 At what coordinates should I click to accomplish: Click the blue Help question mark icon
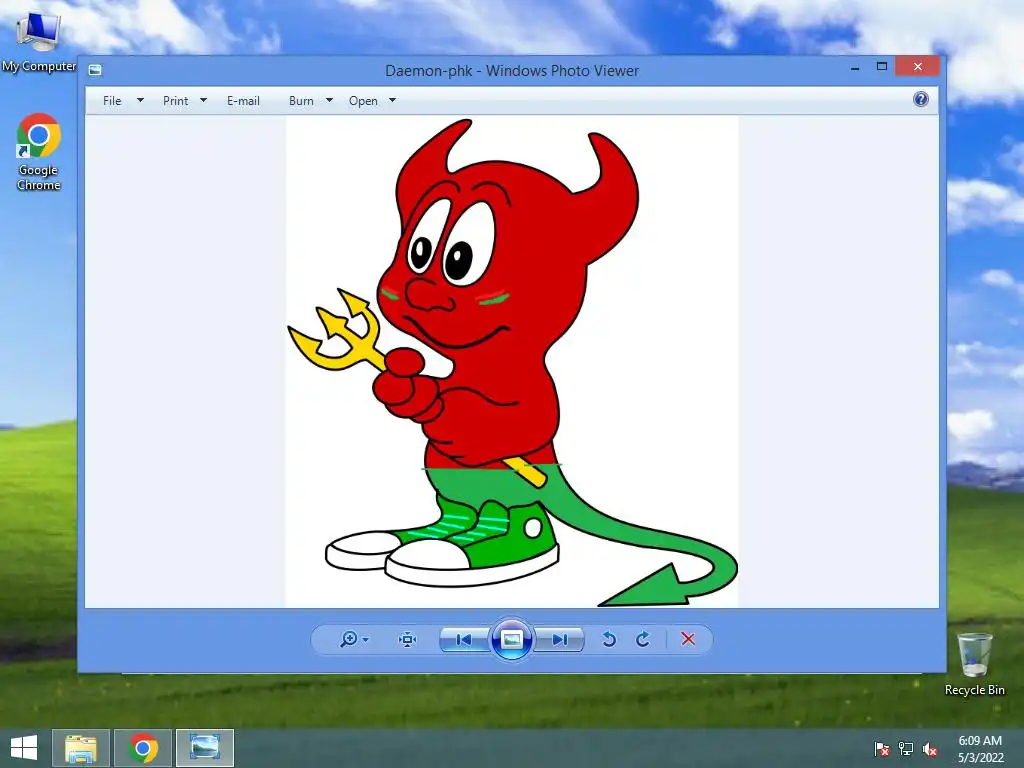[x=921, y=99]
